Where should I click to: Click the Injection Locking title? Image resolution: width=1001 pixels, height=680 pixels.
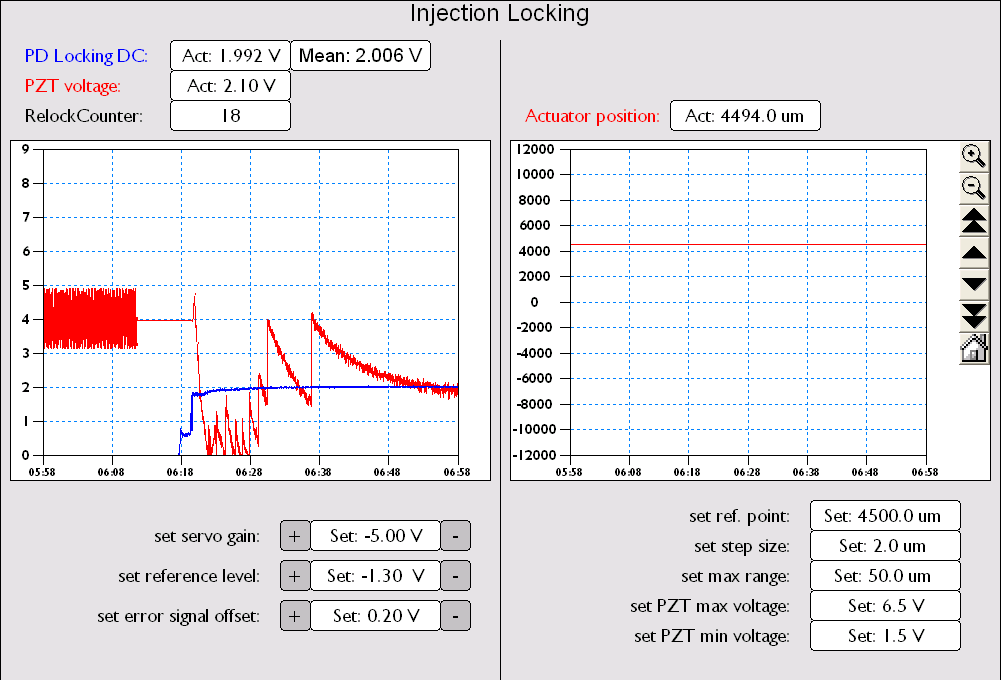[x=499, y=13]
